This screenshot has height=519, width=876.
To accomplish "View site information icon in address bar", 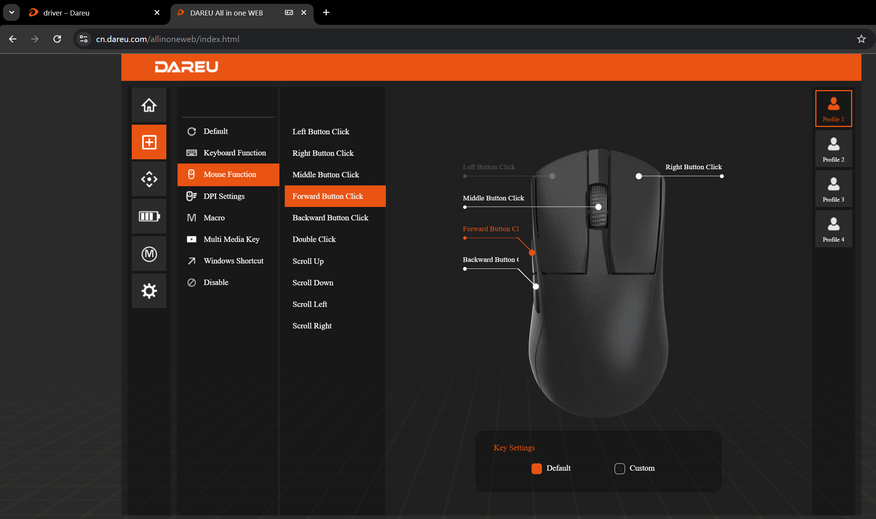I will [x=83, y=39].
